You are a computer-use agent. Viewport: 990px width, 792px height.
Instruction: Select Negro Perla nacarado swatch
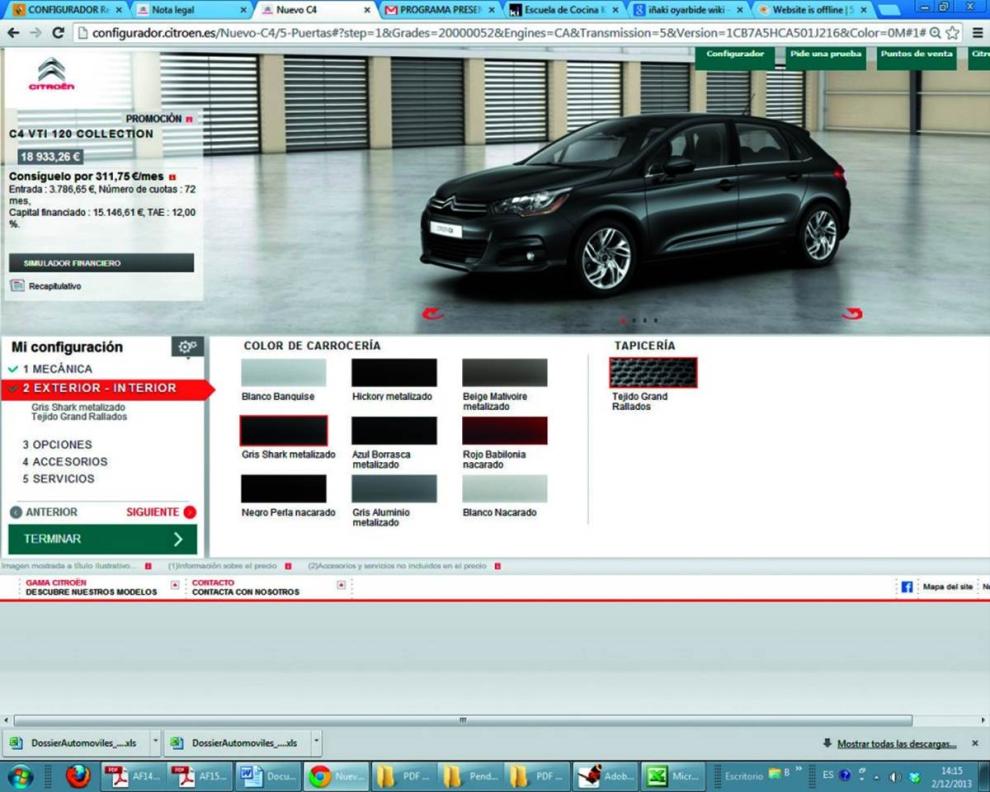(283, 489)
